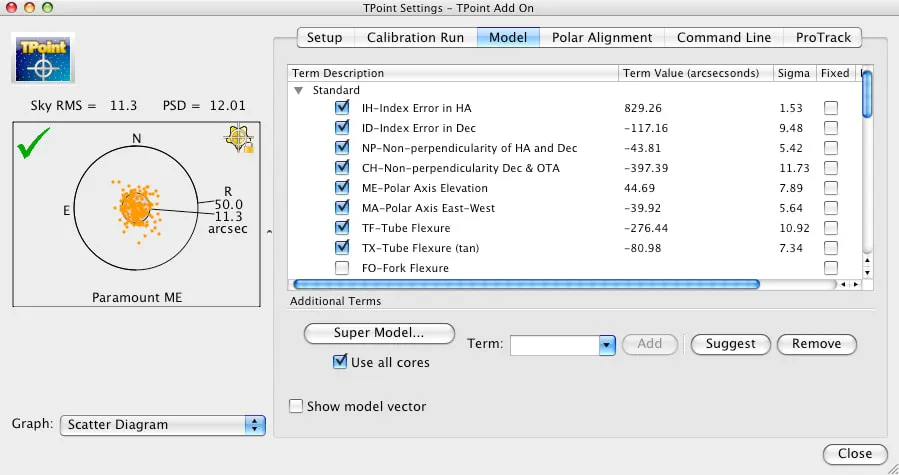The image size is (899, 475).
Task: Select the Model tab
Action: (508, 37)
